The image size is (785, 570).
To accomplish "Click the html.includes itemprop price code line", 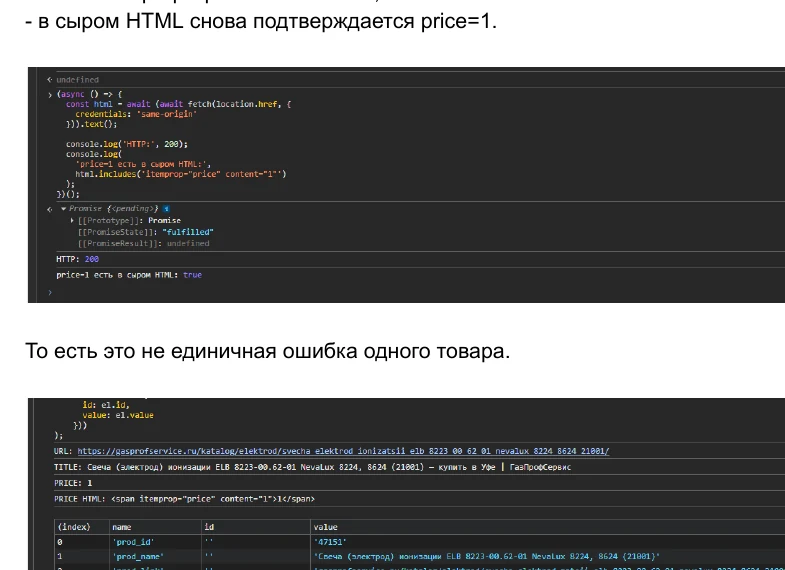I will 181,174.
